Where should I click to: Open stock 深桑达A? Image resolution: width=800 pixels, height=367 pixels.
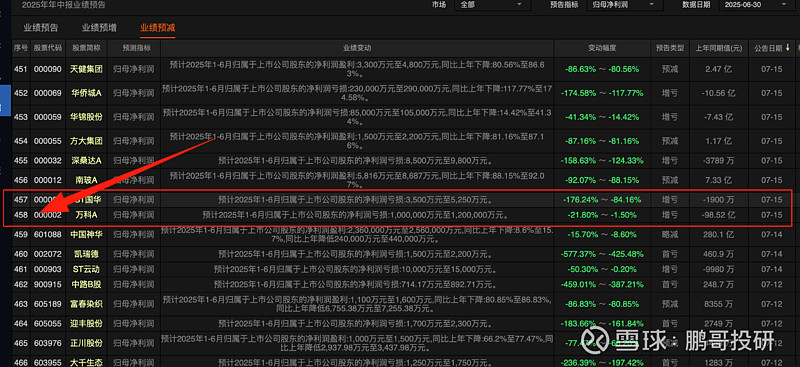click(86, 161)
